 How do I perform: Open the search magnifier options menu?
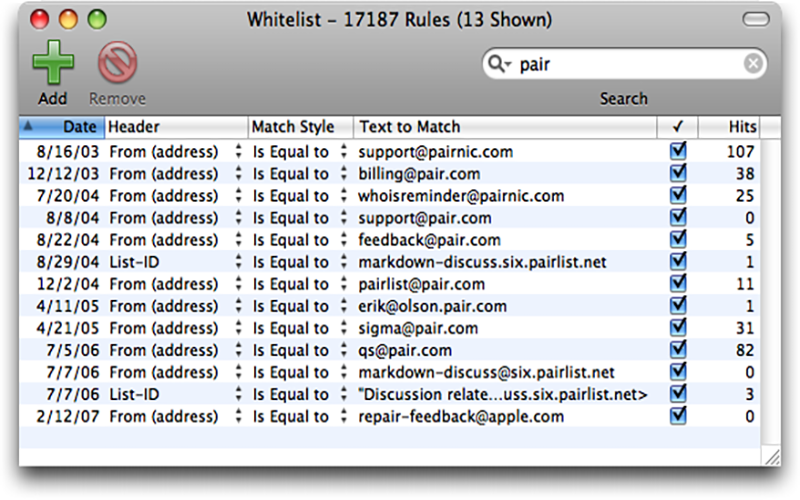(x=499, y=64)
